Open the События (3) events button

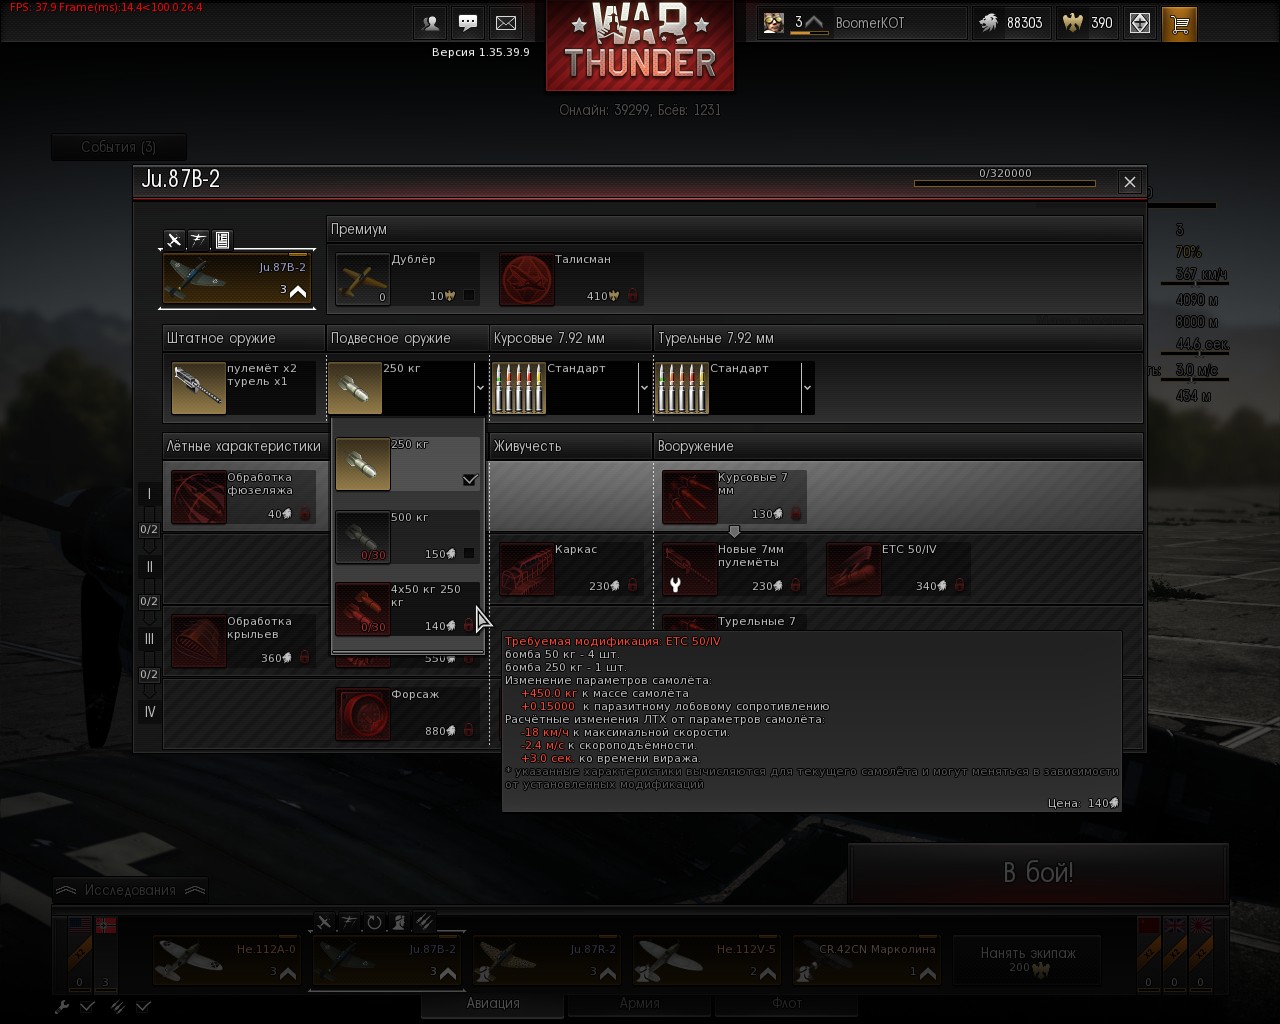pyautogui.click(x=119, y=147)
